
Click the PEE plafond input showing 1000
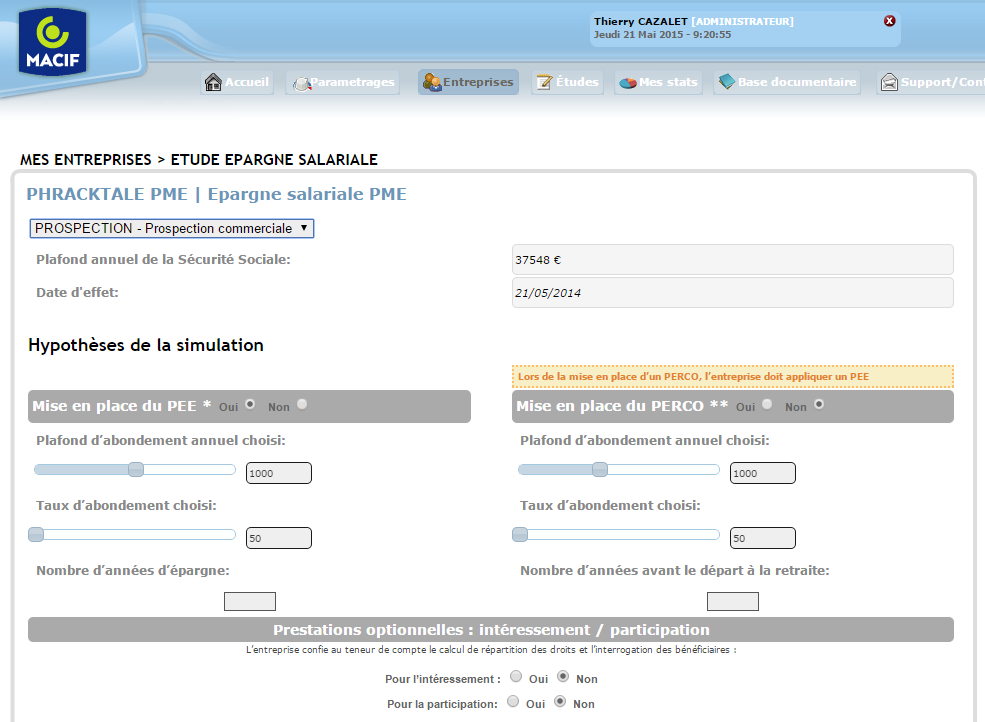(278, 472)
